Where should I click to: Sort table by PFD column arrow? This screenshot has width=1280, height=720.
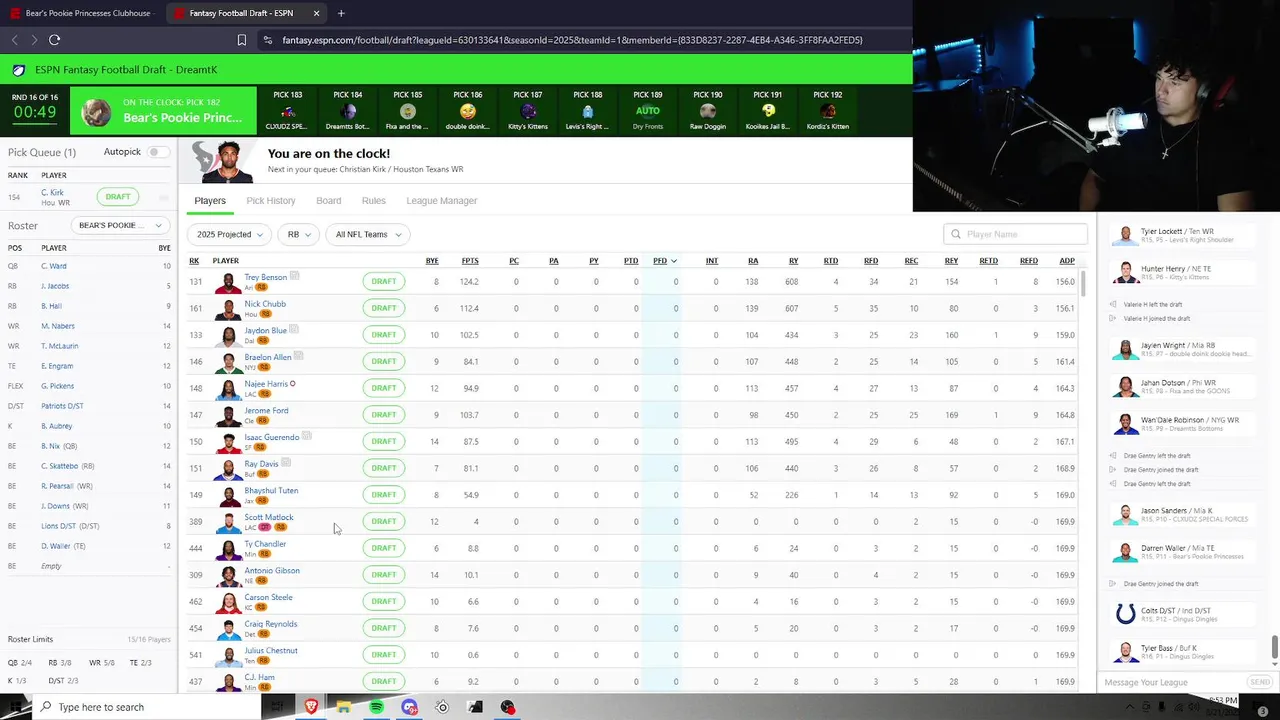click(674, 261)
